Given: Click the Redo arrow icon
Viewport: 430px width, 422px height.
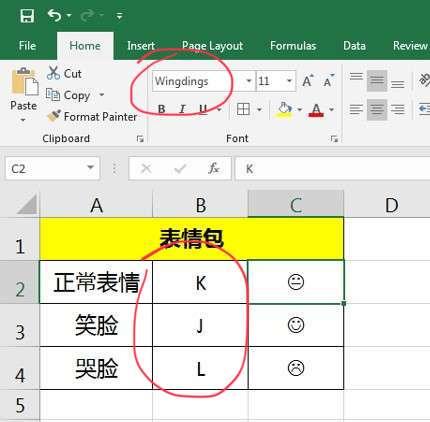Looking at the screenshot, I should pyautogui.click(x=87, y=15).
